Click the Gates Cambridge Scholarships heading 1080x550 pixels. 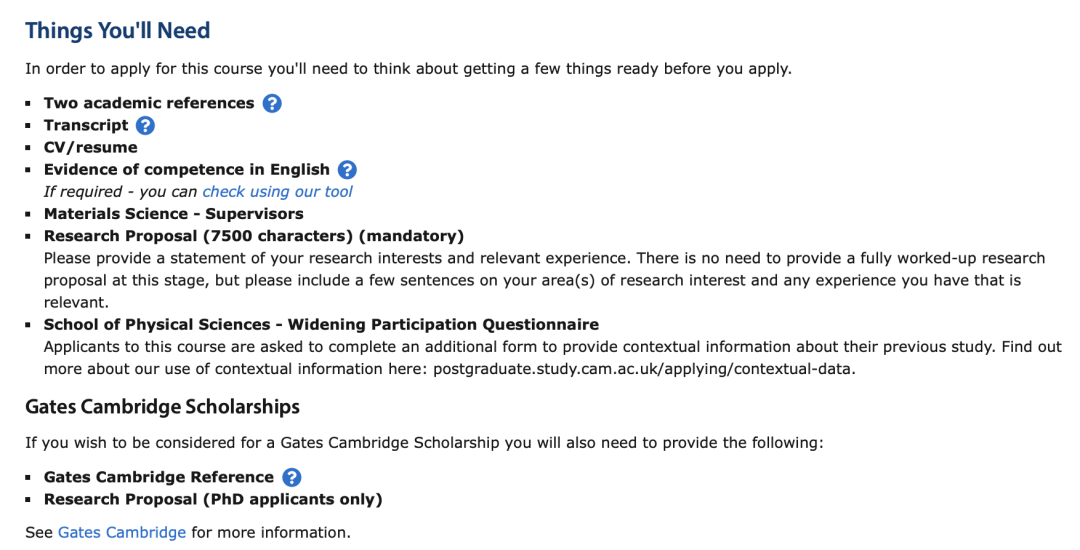coord(163,407)
